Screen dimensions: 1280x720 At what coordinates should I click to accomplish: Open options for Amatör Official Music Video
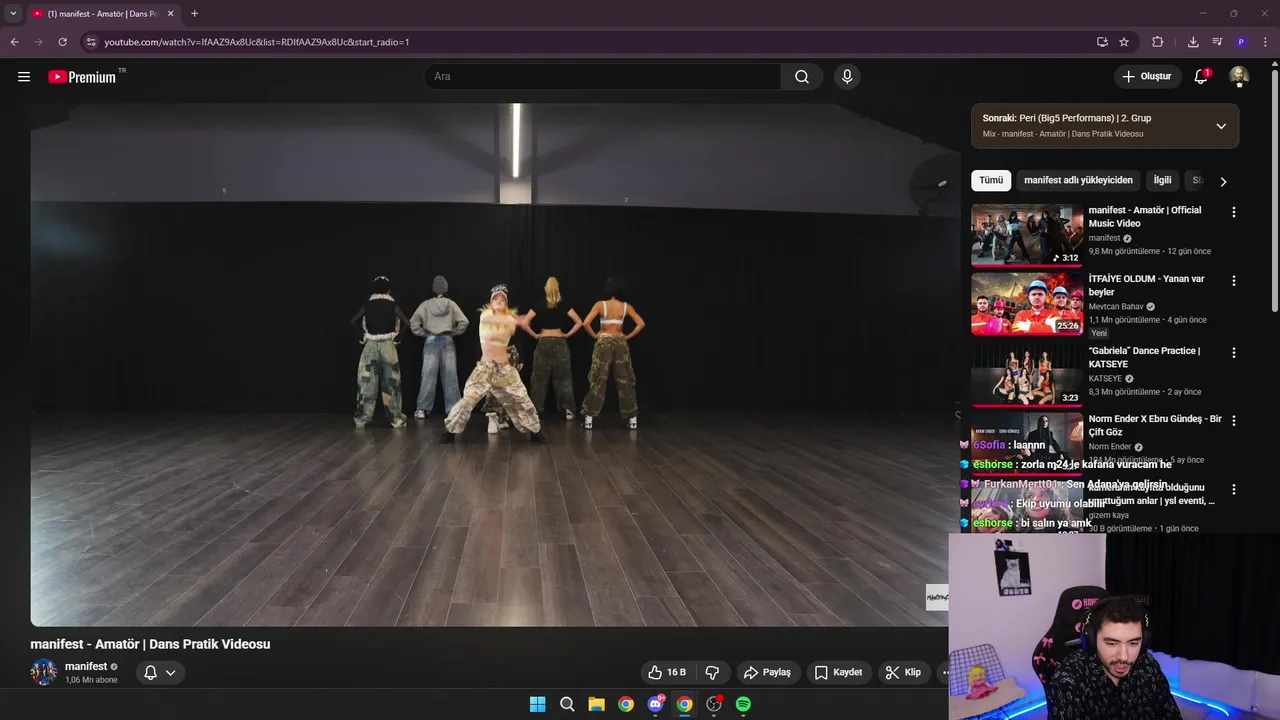point(1233,212)
